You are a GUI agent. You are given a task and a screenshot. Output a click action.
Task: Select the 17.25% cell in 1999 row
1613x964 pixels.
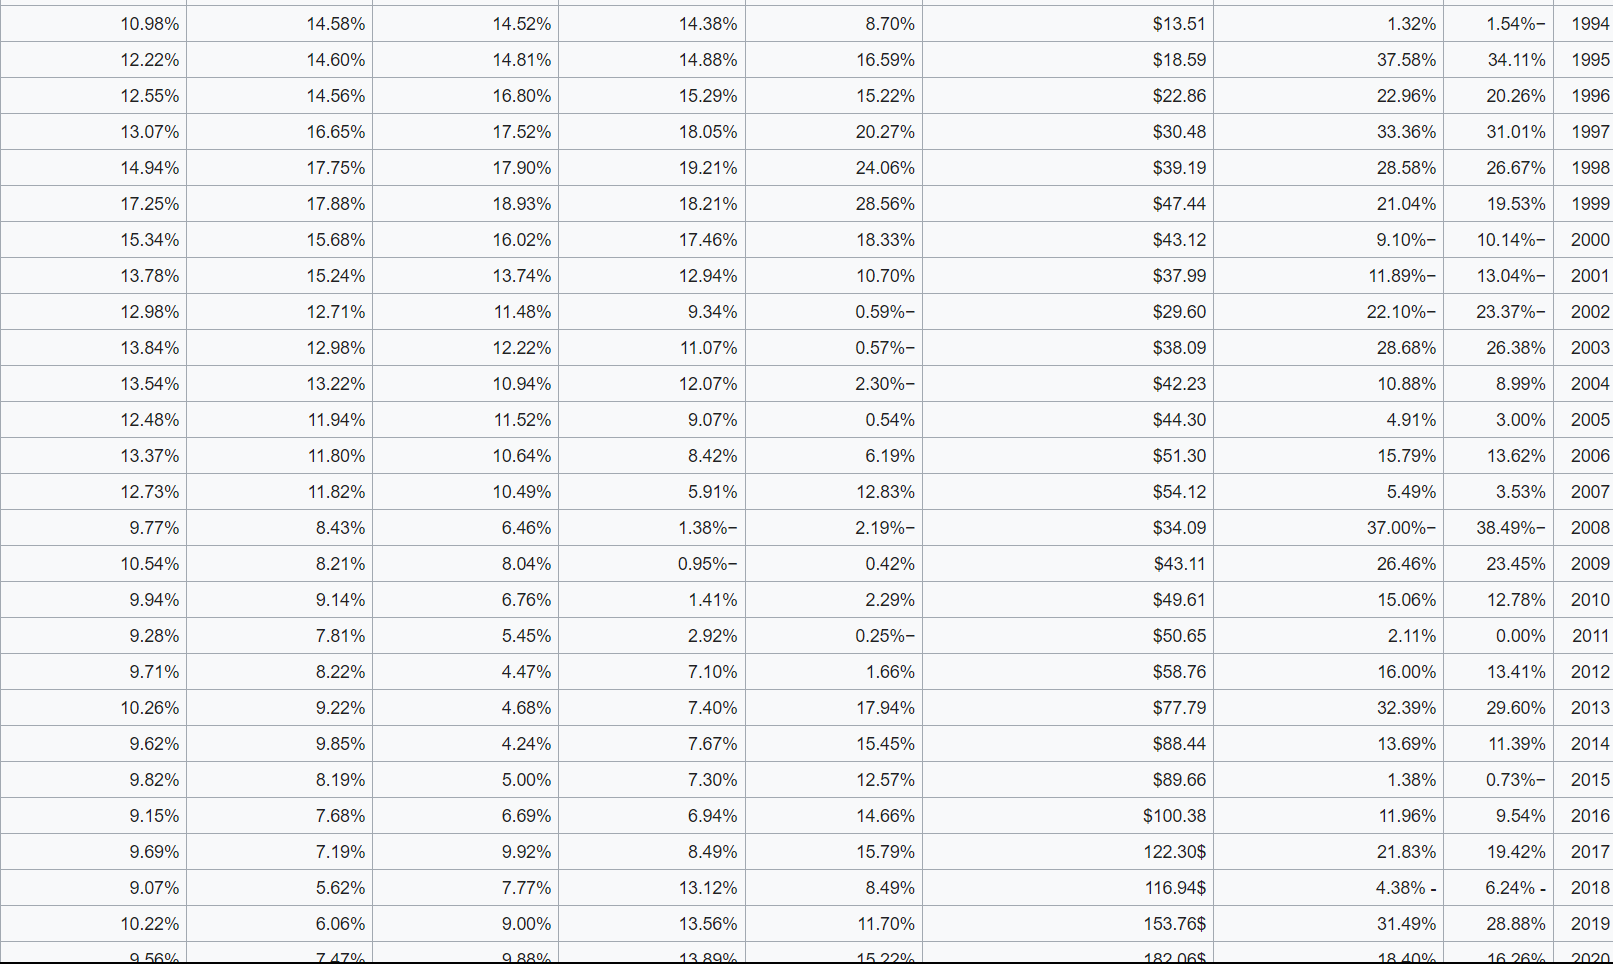150,204
